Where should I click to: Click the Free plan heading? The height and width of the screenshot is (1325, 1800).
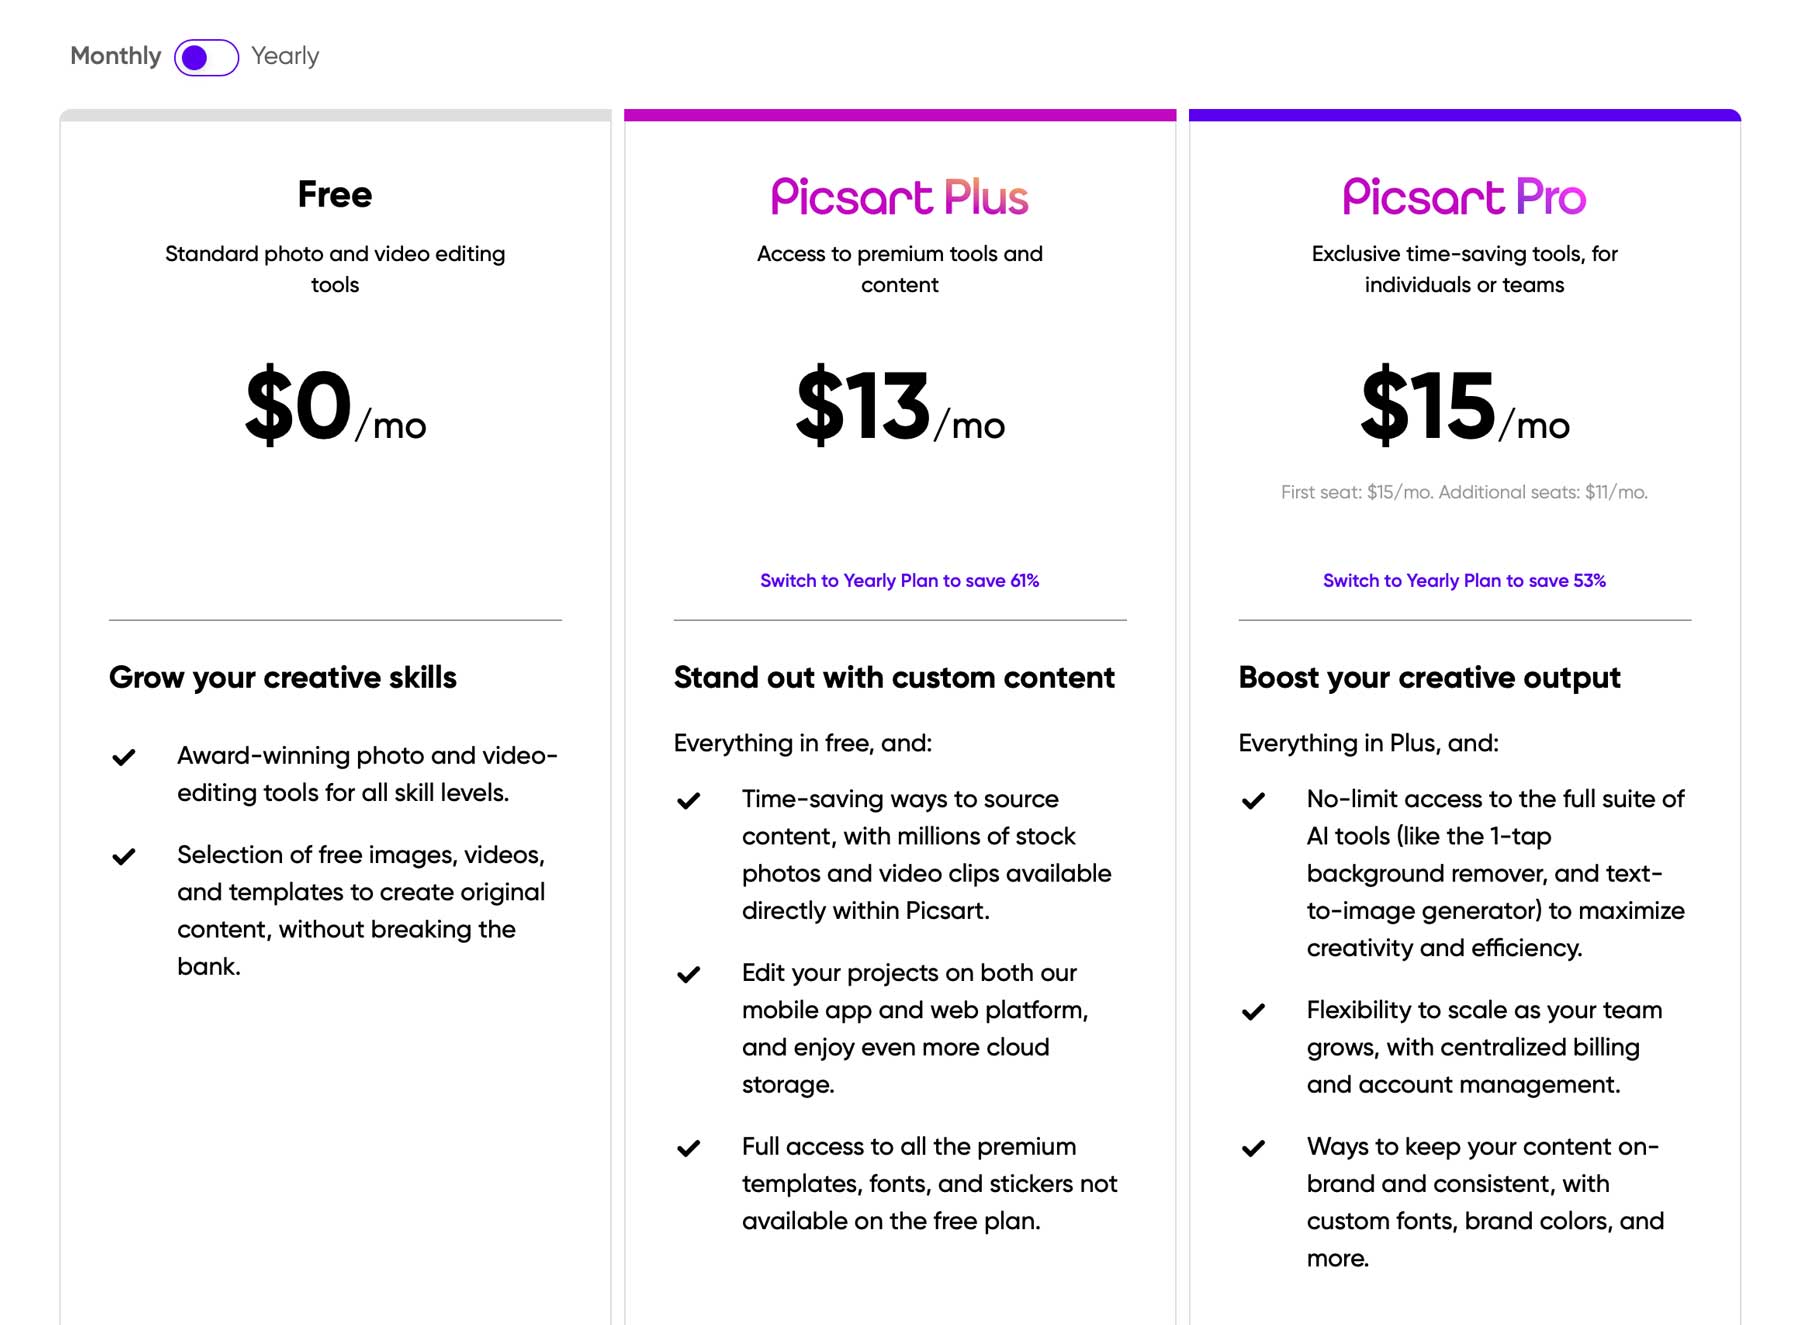point(334,194)
